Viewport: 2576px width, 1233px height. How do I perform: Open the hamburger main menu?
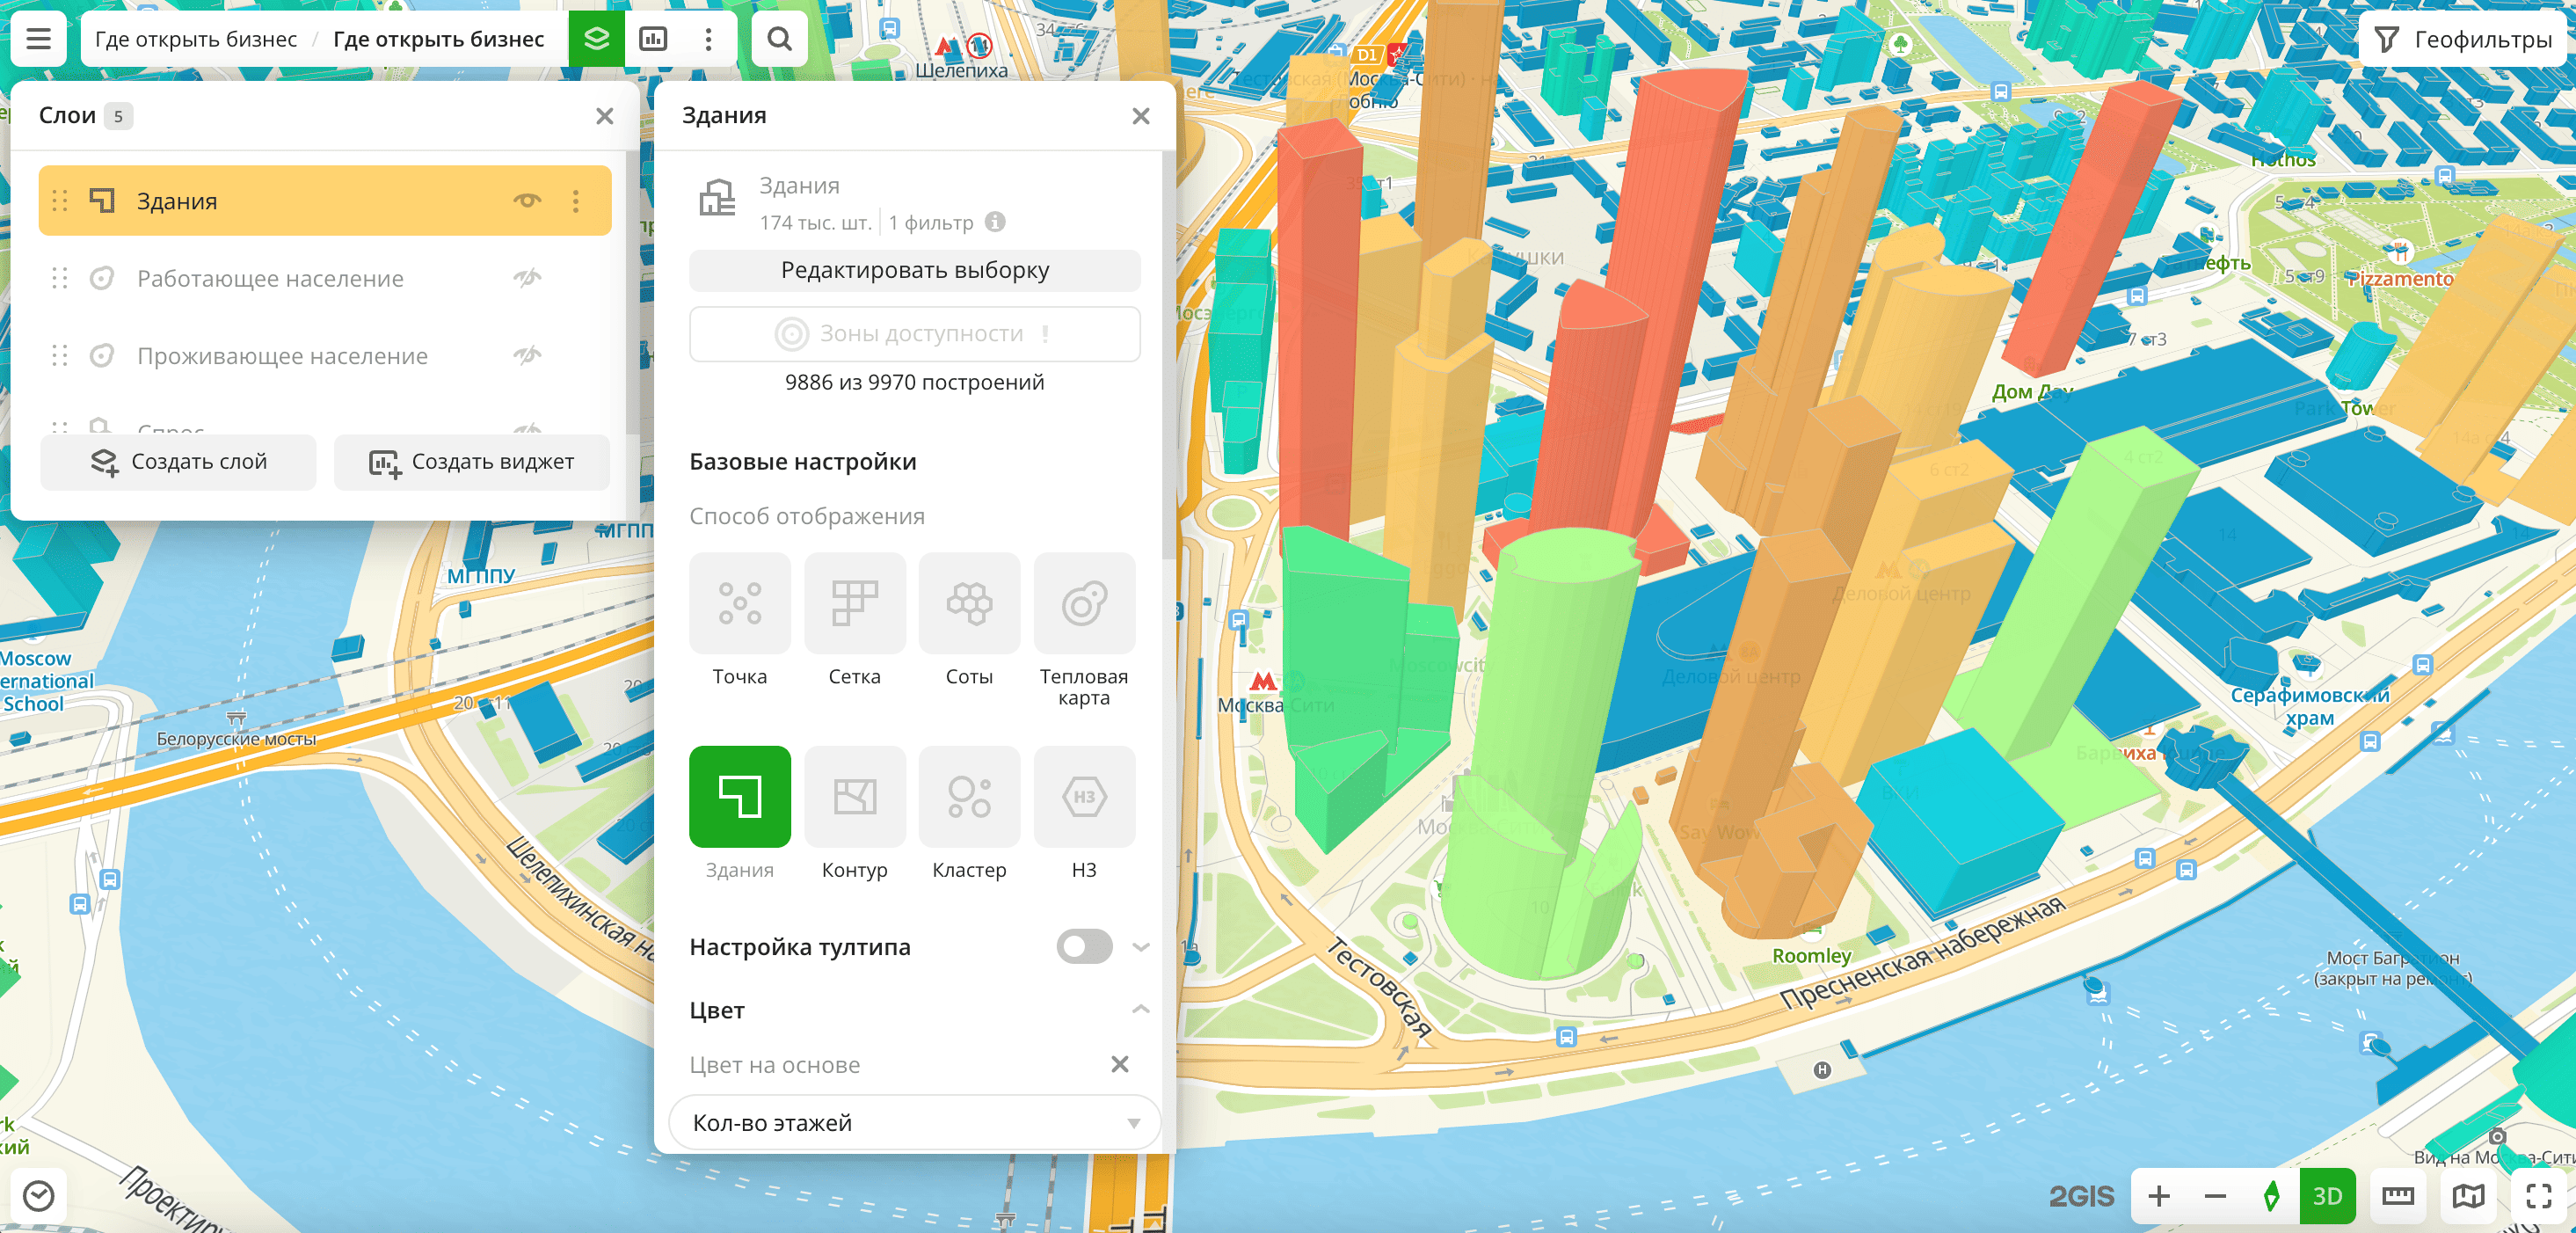pyautogui.click(x=38, y=39)
